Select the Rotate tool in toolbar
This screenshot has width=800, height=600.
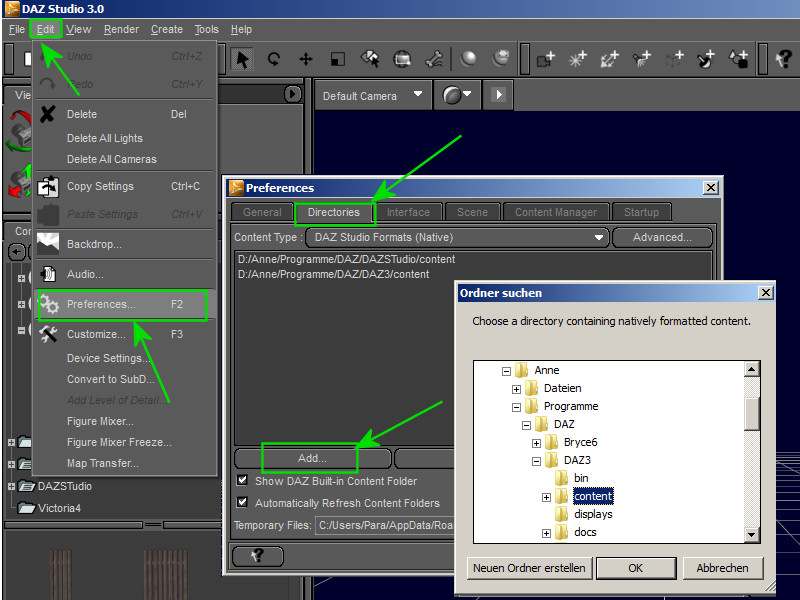click(274, 59)
